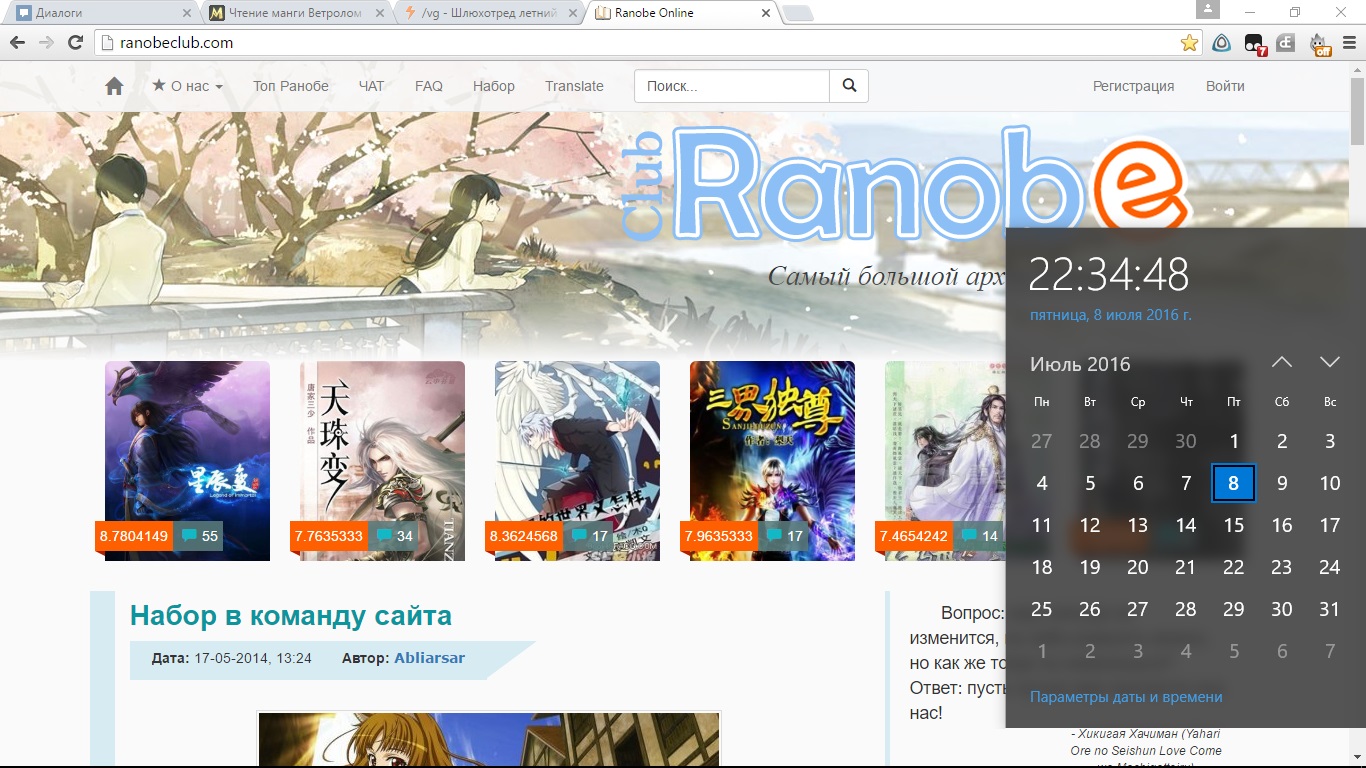Open the extension marked off
The image size is (1366, 768).
tap(1320, 43)
